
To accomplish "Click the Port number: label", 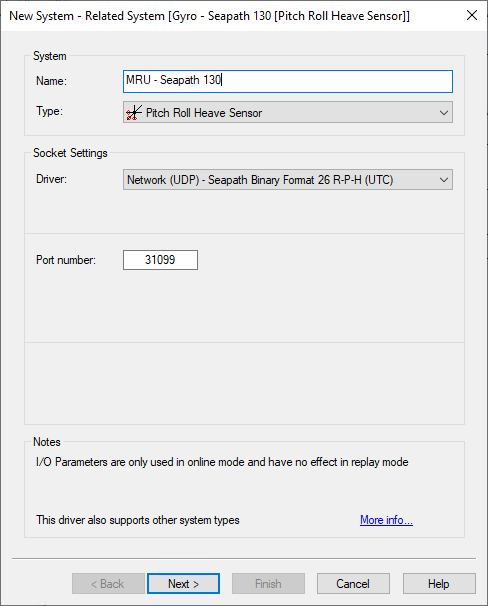I will pyautogui.click(x=66, y=260).
